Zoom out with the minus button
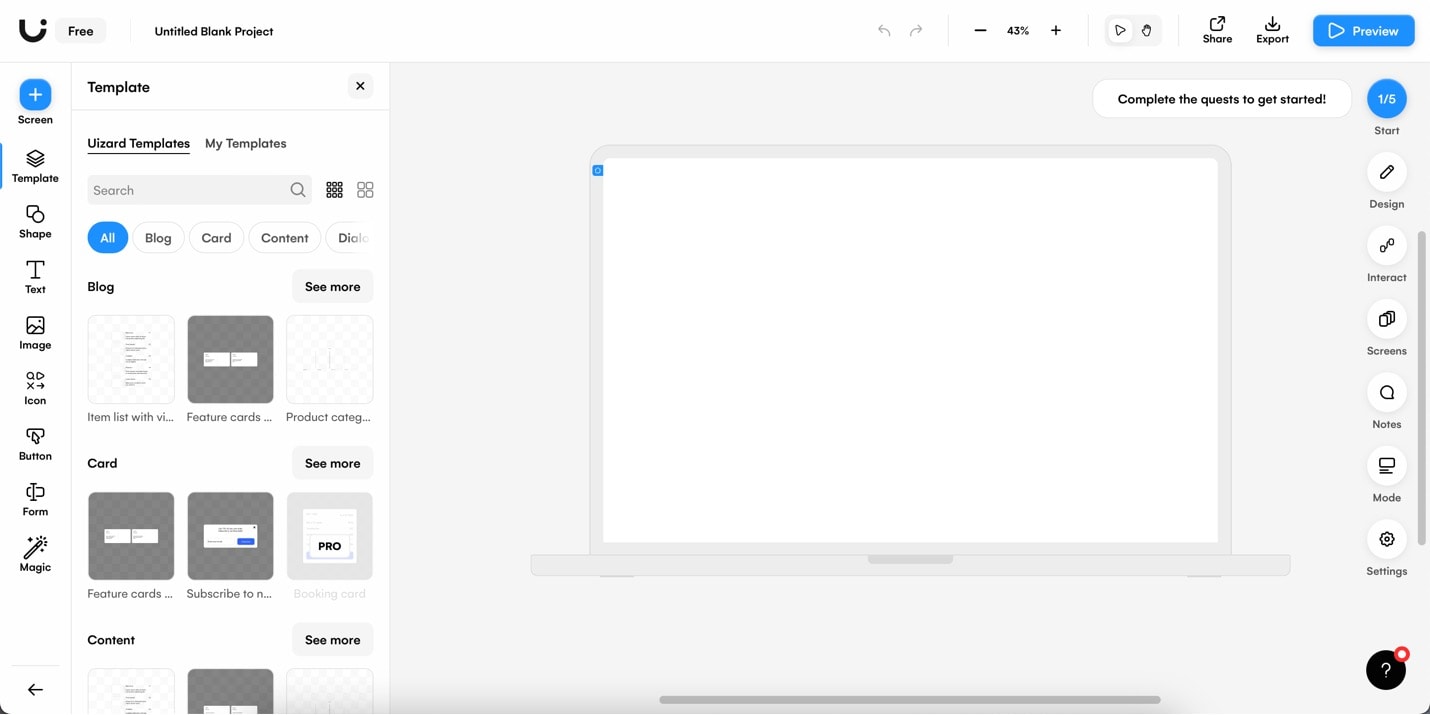1430x715 pixels. click(980, 31)
